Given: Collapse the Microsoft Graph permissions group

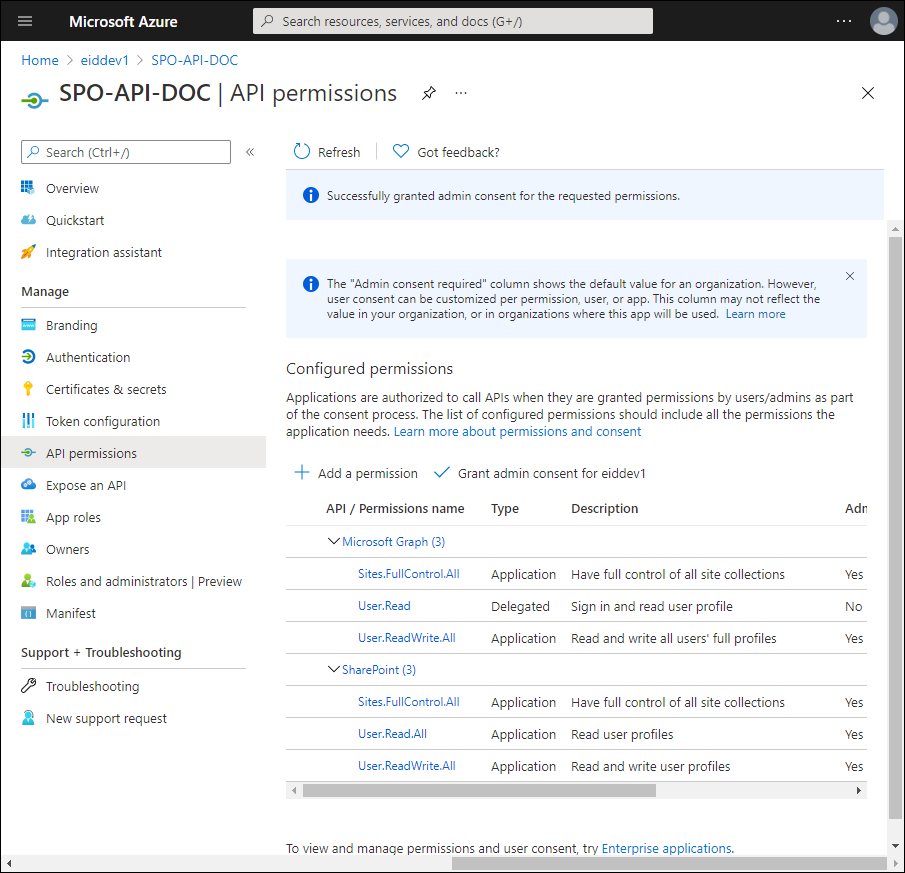Looking at the screenshot, I should (334, 542).
